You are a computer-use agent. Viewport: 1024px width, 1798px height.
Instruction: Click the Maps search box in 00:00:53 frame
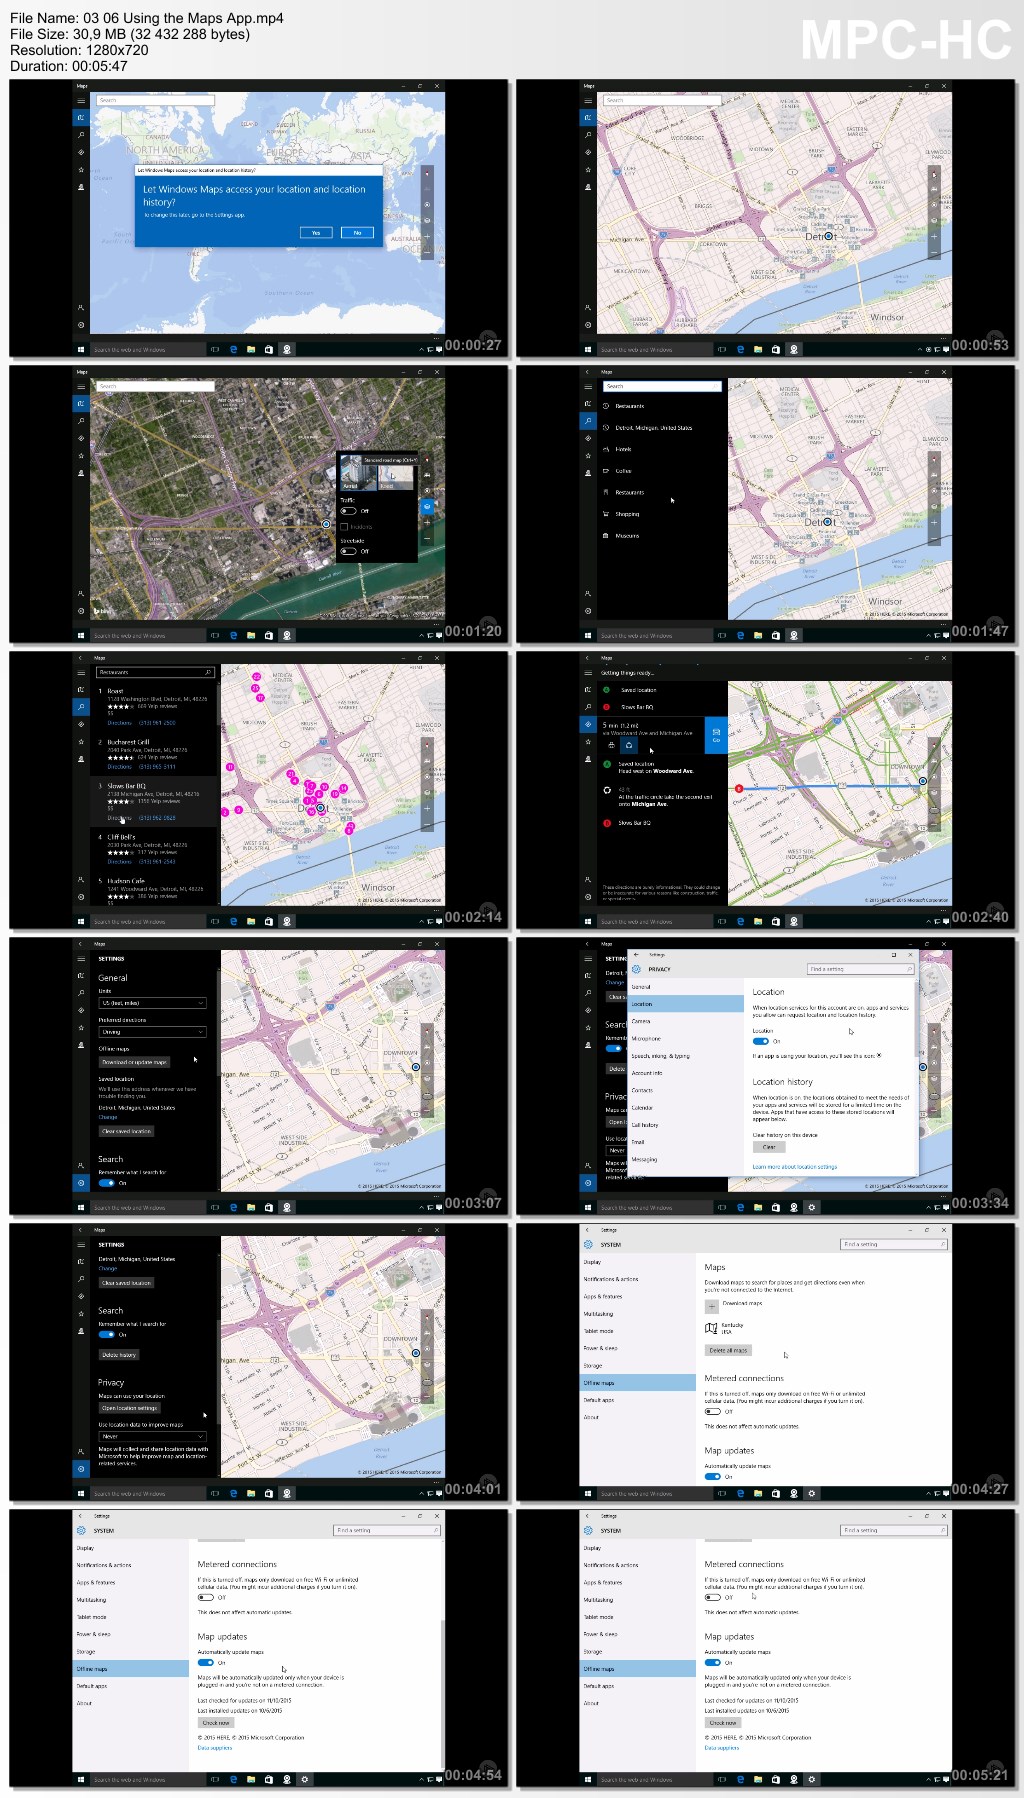(x=662, y=100)
